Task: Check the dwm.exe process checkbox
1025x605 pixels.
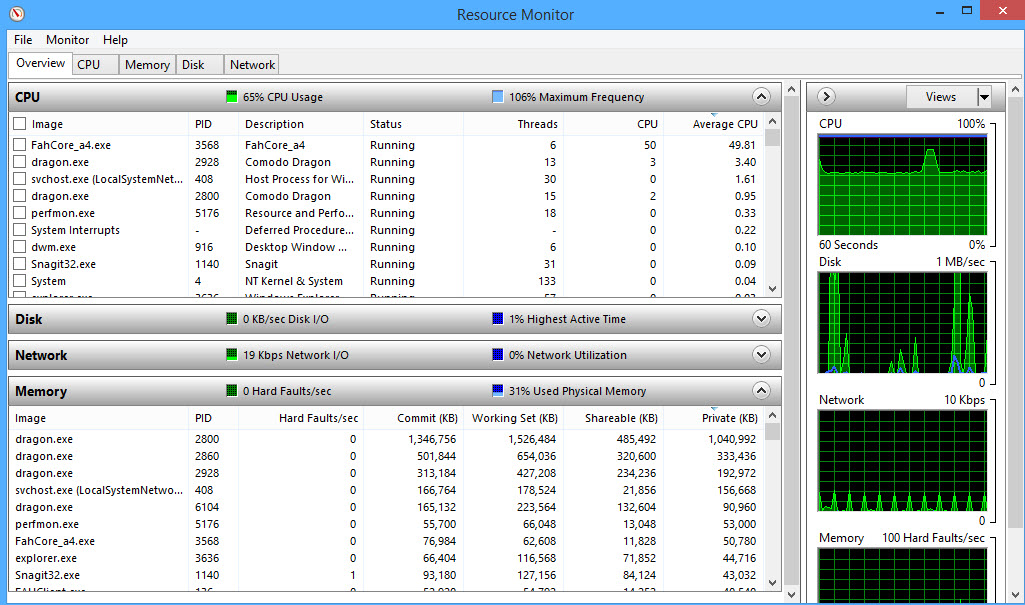Action: point(20,246)
